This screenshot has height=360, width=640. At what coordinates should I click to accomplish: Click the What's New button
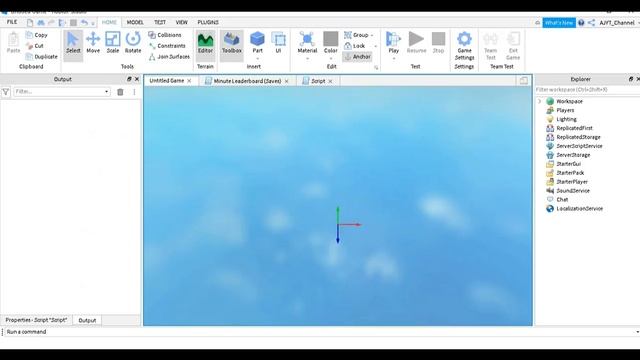coord(559,23)
